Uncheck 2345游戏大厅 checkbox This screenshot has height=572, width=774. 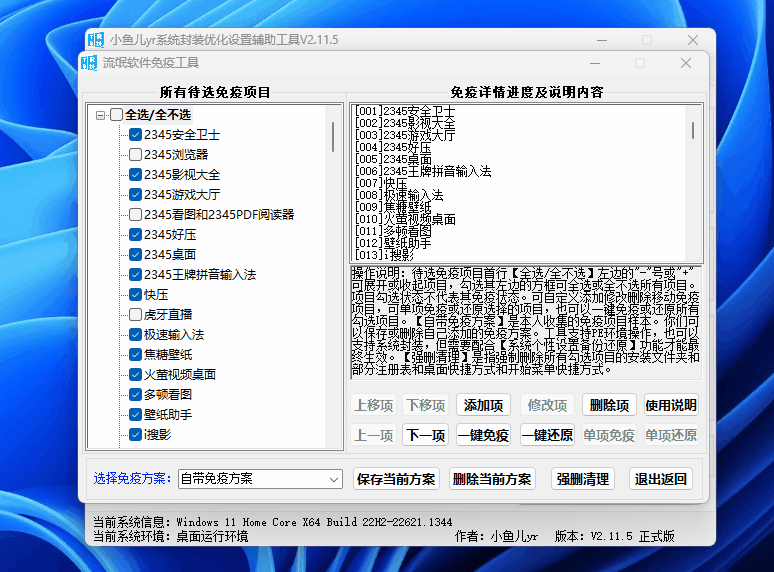(135, 194)
